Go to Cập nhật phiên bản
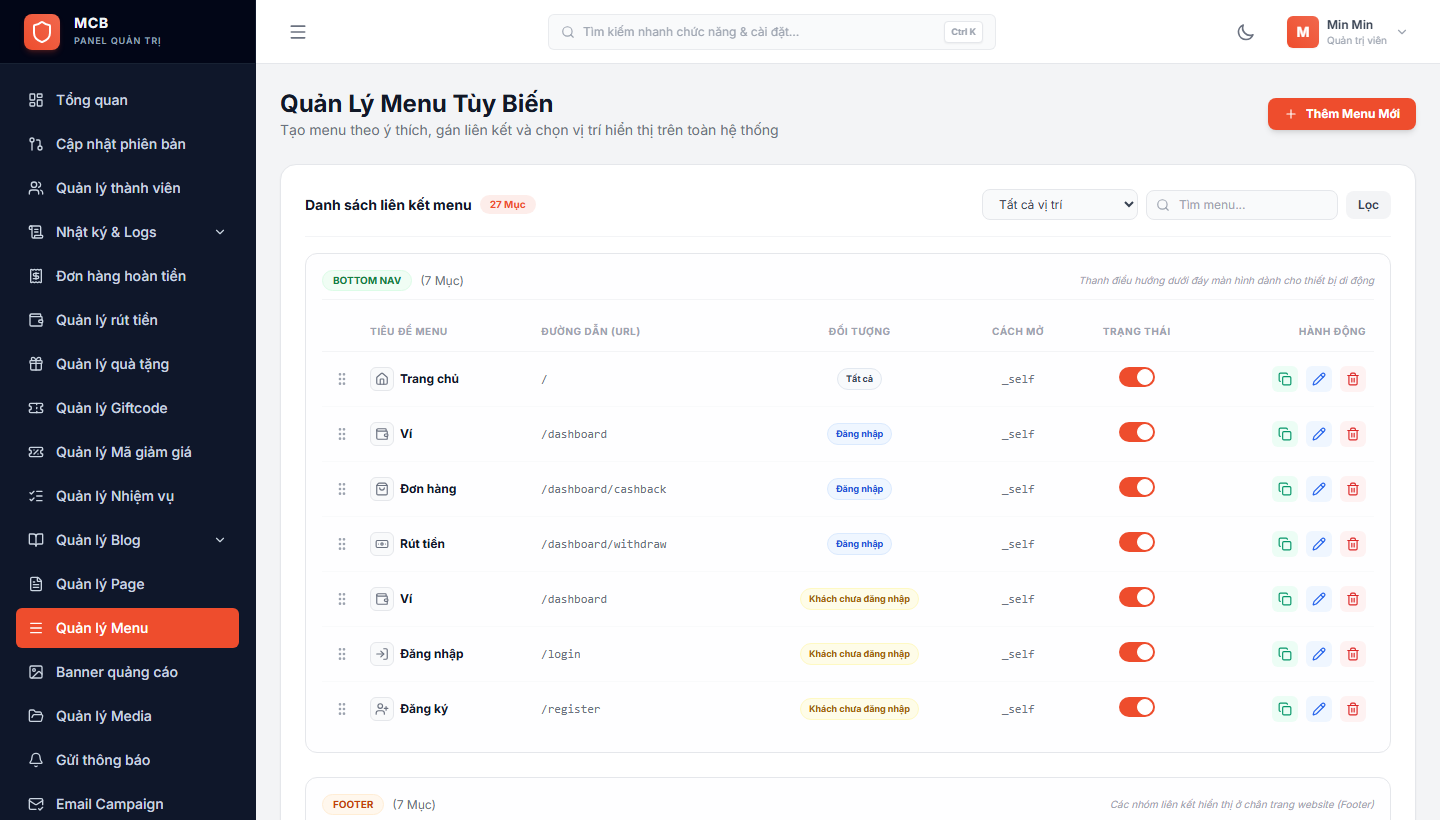1440x820 pixels. [x=128, y=144]
